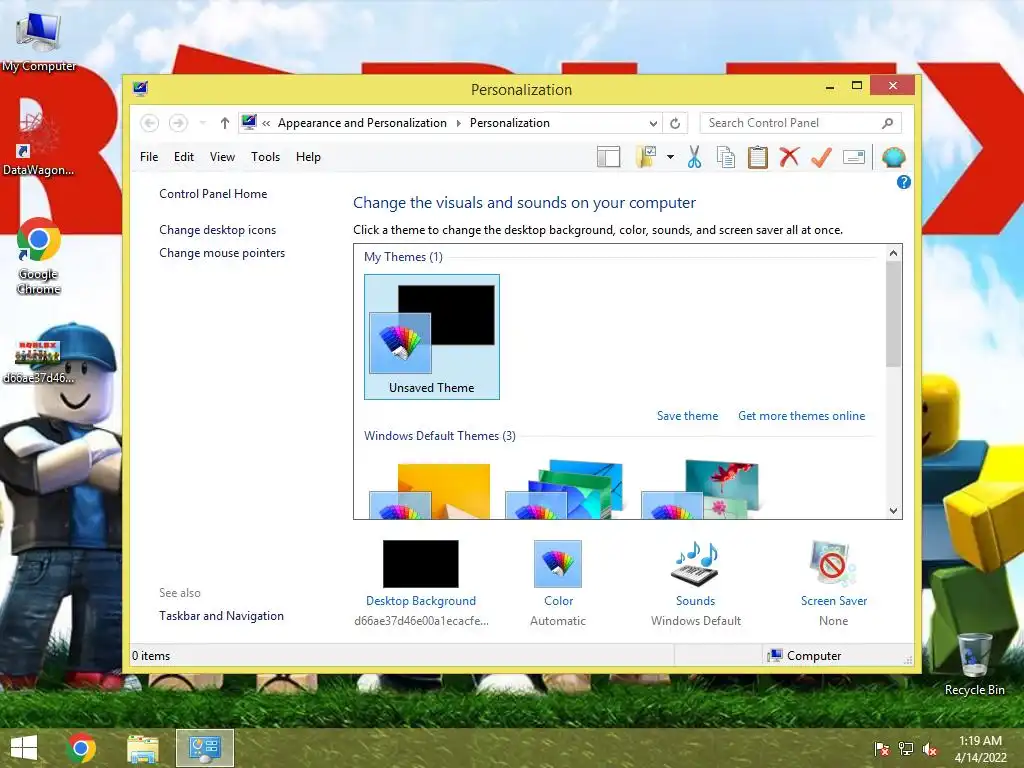1024x768 pixels.
Task: Click the Cut scissors toolbar icon
Action: (694, 157)
